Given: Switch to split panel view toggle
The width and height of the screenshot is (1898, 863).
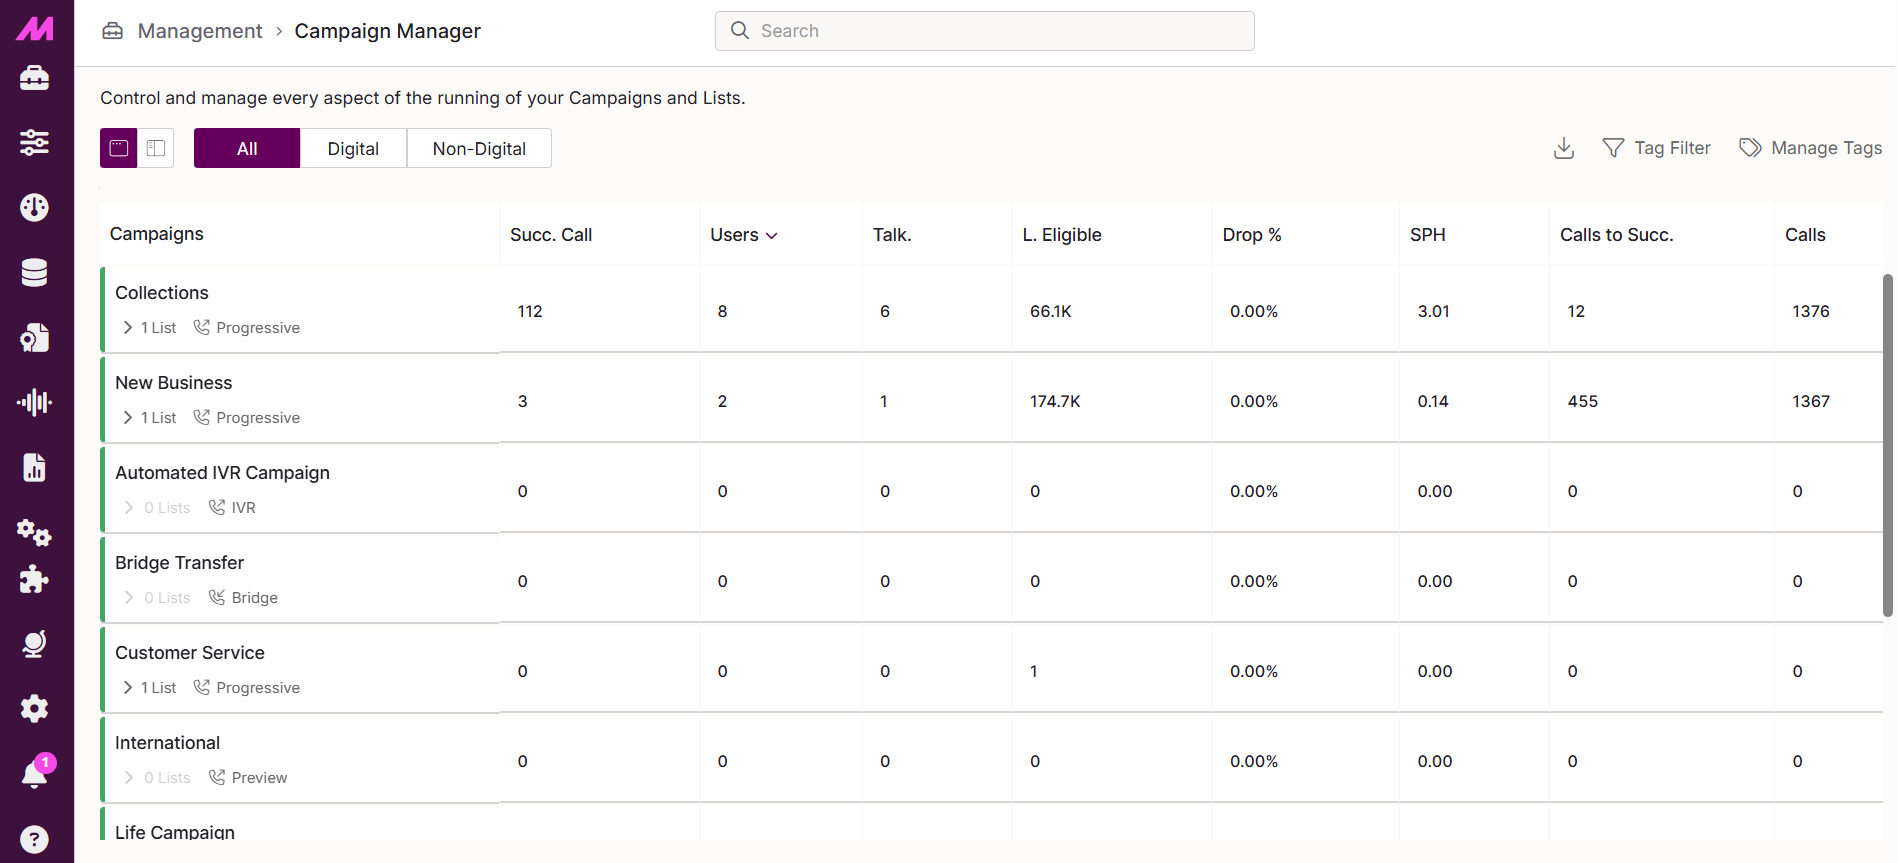Looking at the screenshot, I should (156, 148).
